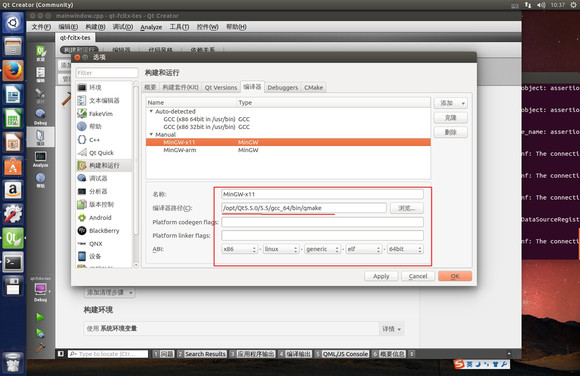580x376 pixels.
Task: Open Ubuntu Software Center from the dock
Action: [13, 166]
